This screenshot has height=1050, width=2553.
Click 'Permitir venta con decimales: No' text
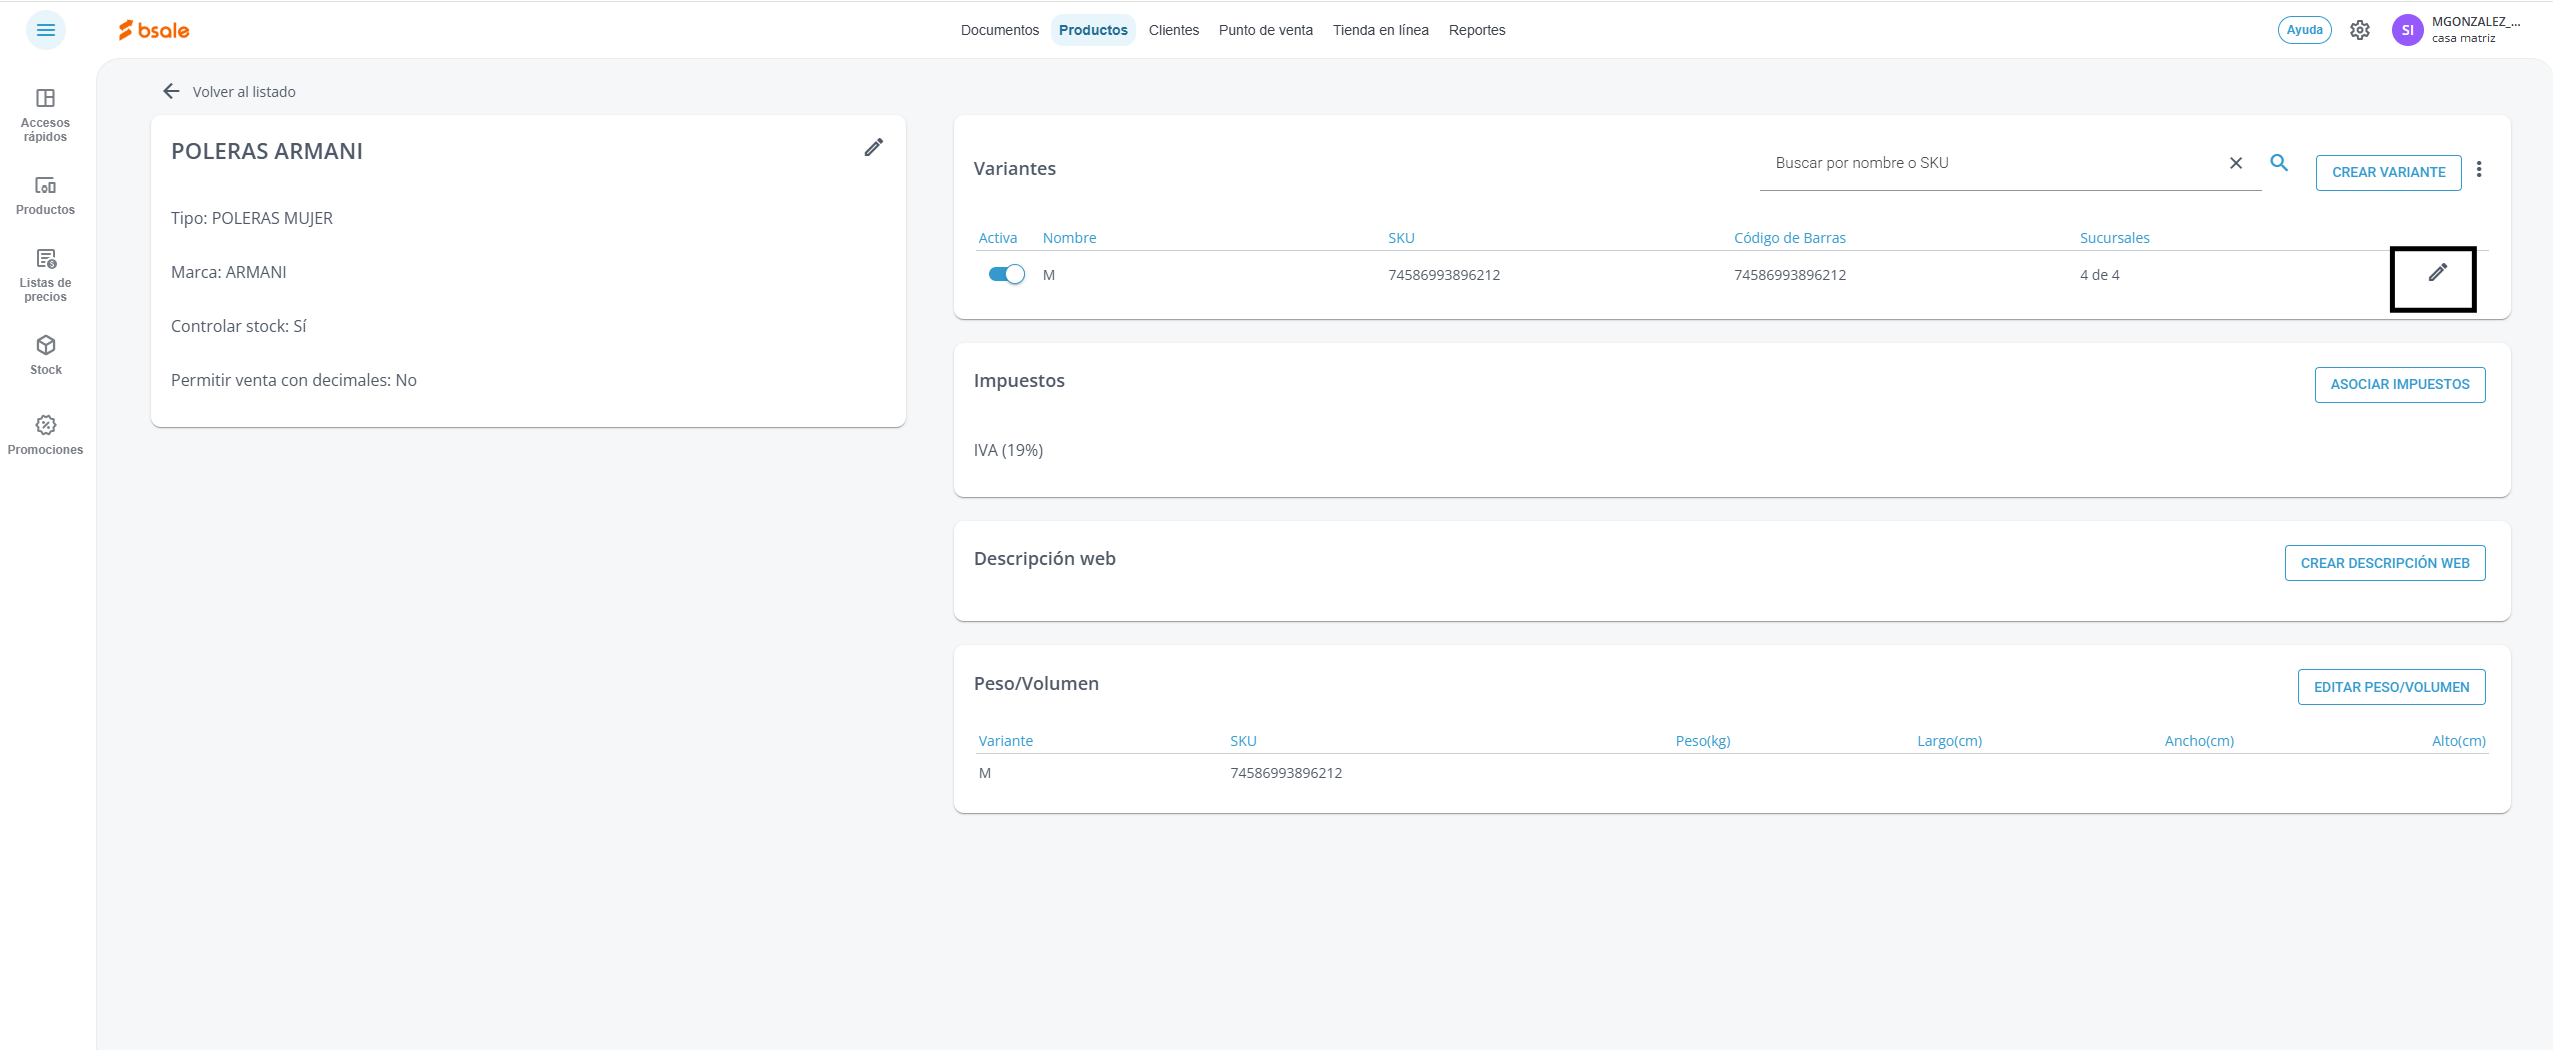(294, 380)
